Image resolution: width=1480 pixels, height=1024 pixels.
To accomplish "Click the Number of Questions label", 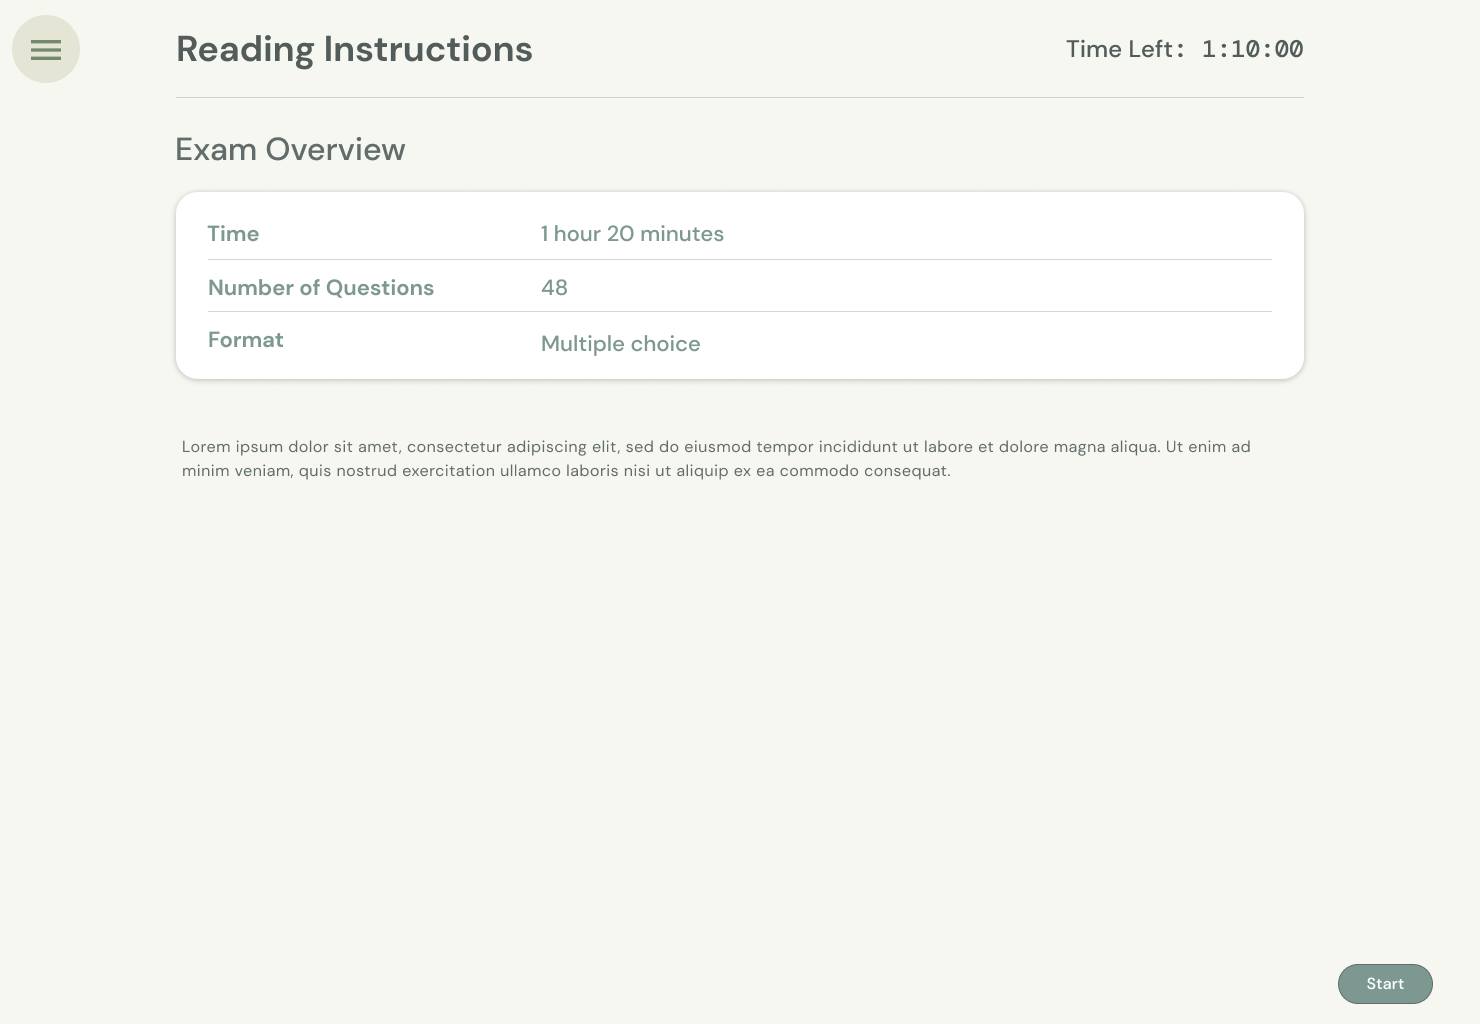I will [x=320, y=288].
